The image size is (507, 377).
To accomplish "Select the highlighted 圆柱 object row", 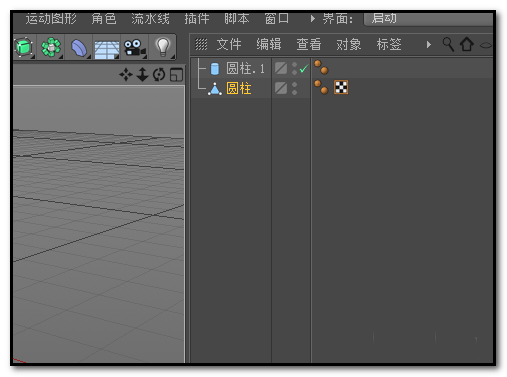I will point(239,89).
